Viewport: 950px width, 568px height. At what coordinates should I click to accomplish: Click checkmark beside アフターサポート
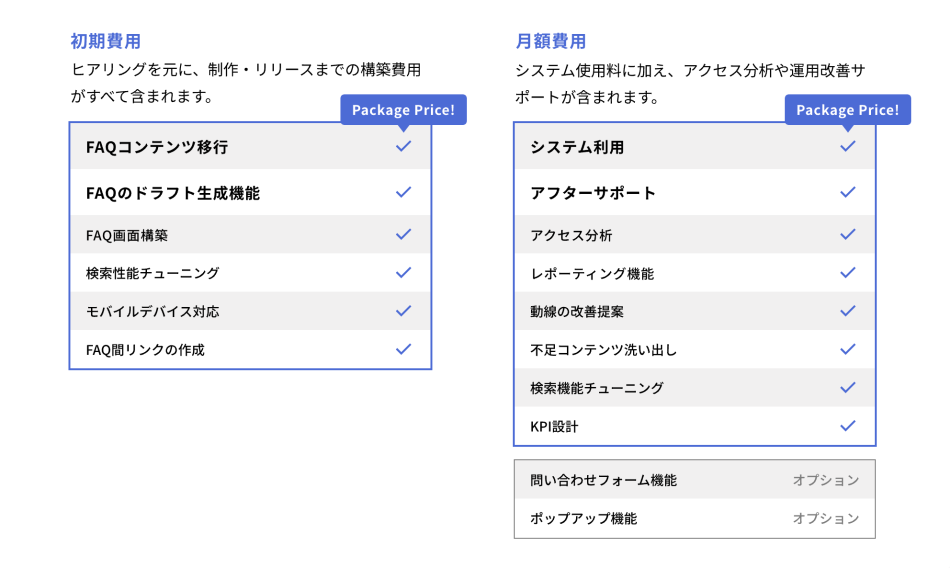848,192
